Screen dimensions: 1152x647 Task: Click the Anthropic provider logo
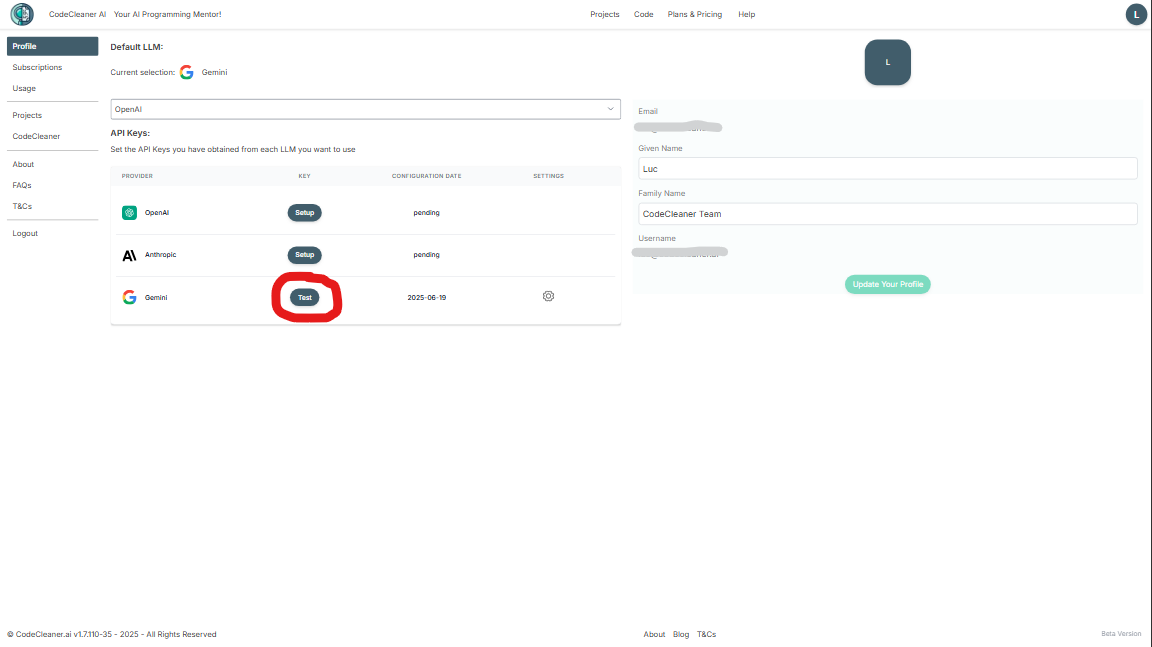pyautogui.click(x=129, y=256)
